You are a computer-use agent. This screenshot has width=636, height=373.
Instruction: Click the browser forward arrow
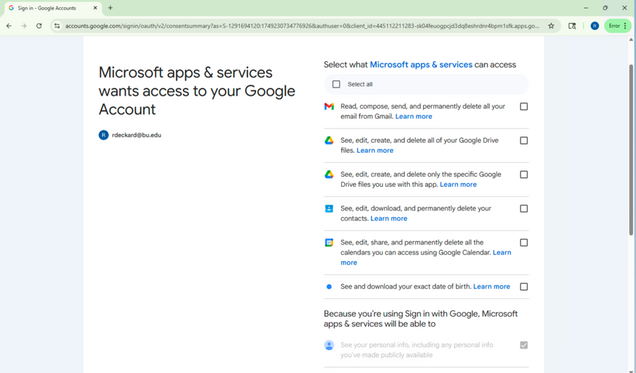[x=24, y=26]
